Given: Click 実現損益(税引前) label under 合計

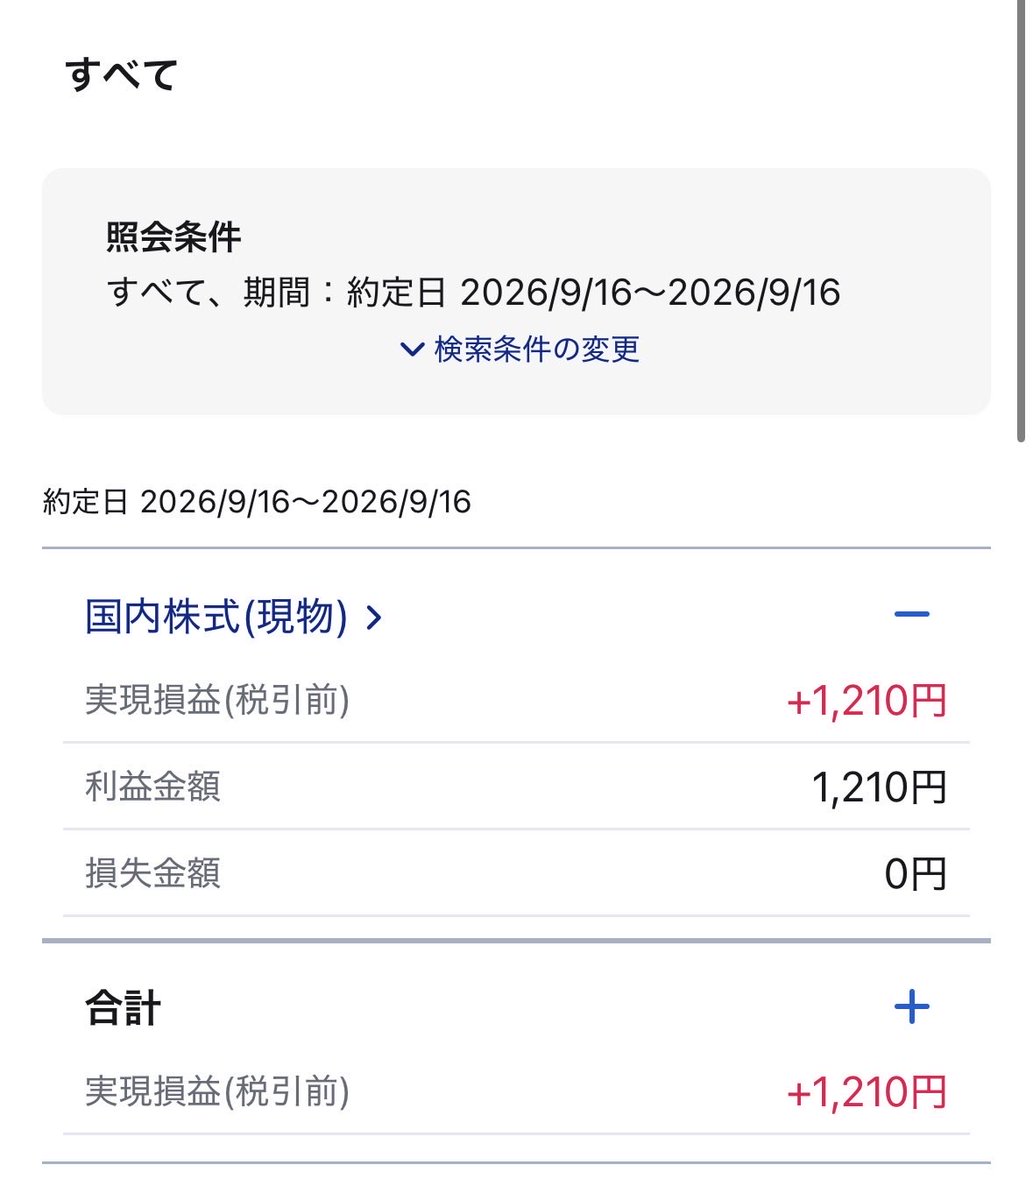Looking at the screenshot, I should (217, 1092).
